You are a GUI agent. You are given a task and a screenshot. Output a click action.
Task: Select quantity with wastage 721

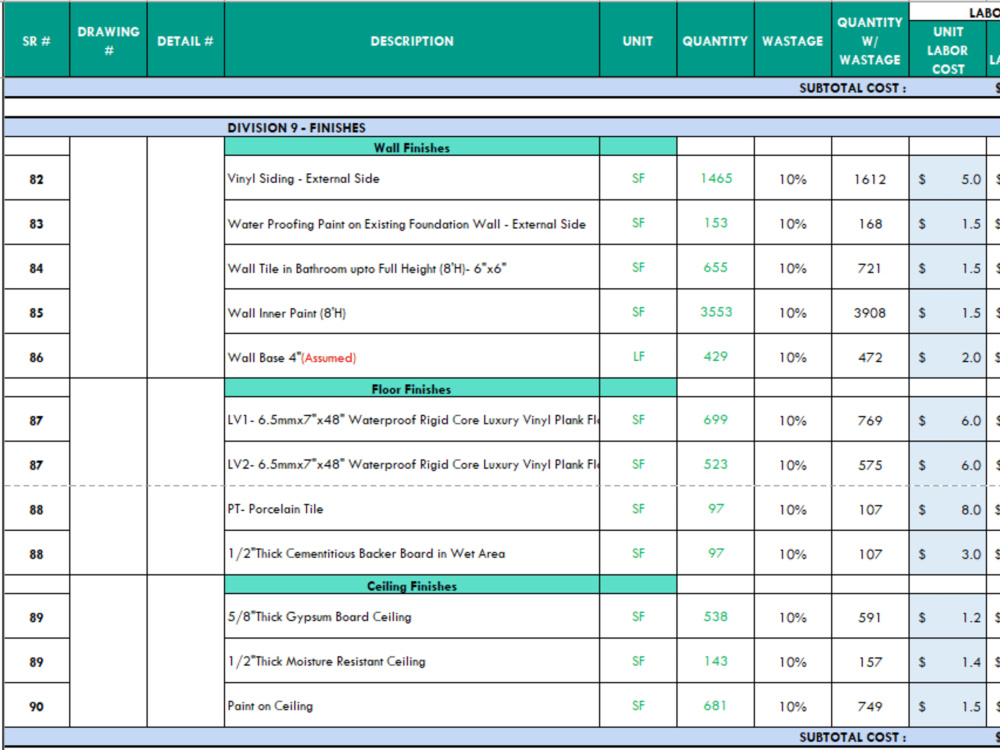pyautogui.click(x=870, y=268)
